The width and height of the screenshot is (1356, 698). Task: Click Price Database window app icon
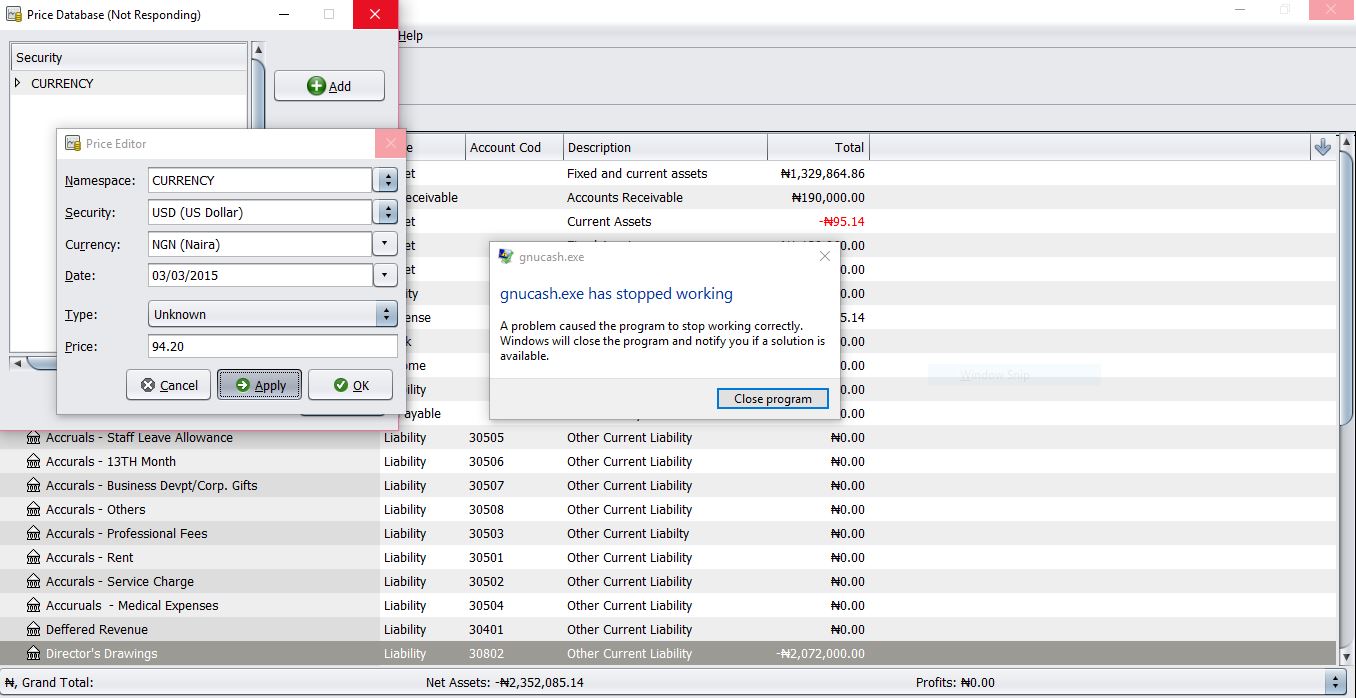pos(14,15)
